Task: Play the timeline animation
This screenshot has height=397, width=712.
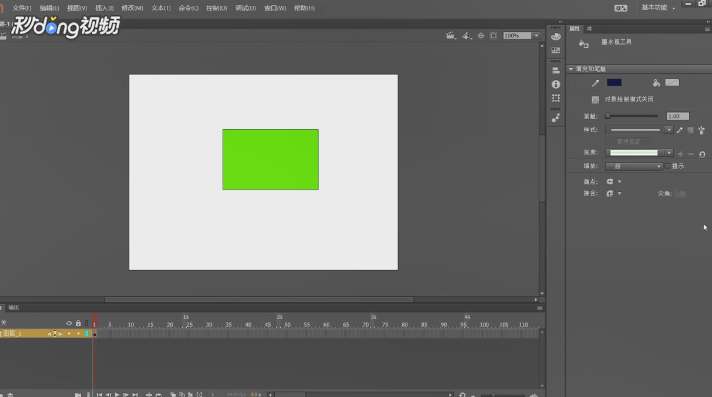Action: (117, 395)
